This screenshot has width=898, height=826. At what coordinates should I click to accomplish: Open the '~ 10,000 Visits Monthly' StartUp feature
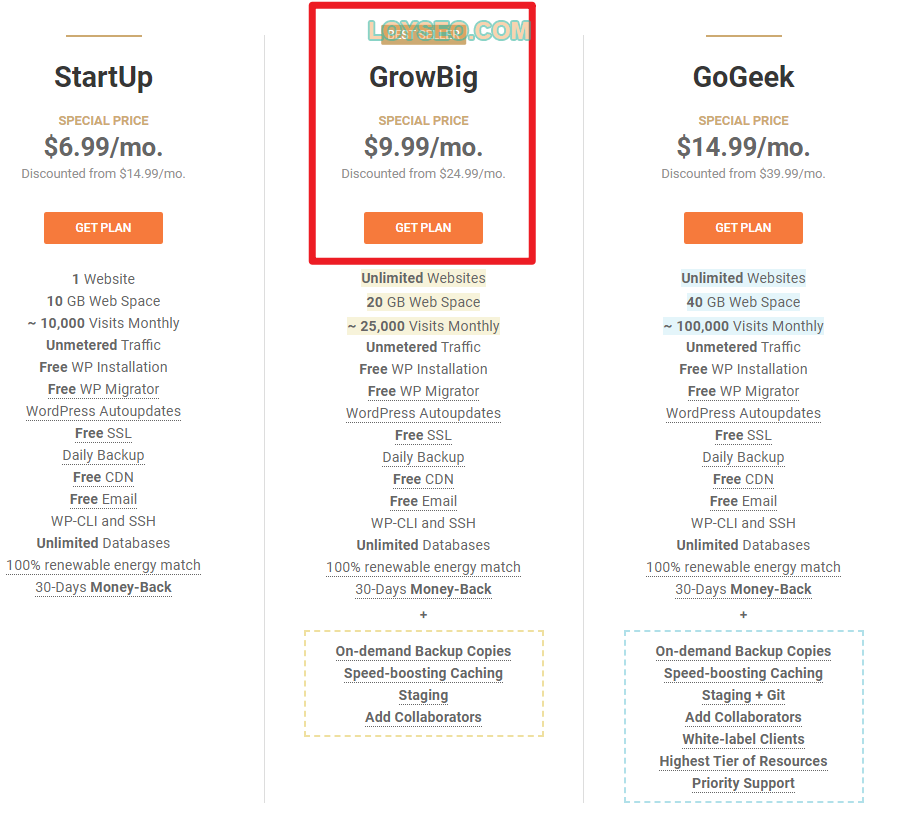pos(103,323)
